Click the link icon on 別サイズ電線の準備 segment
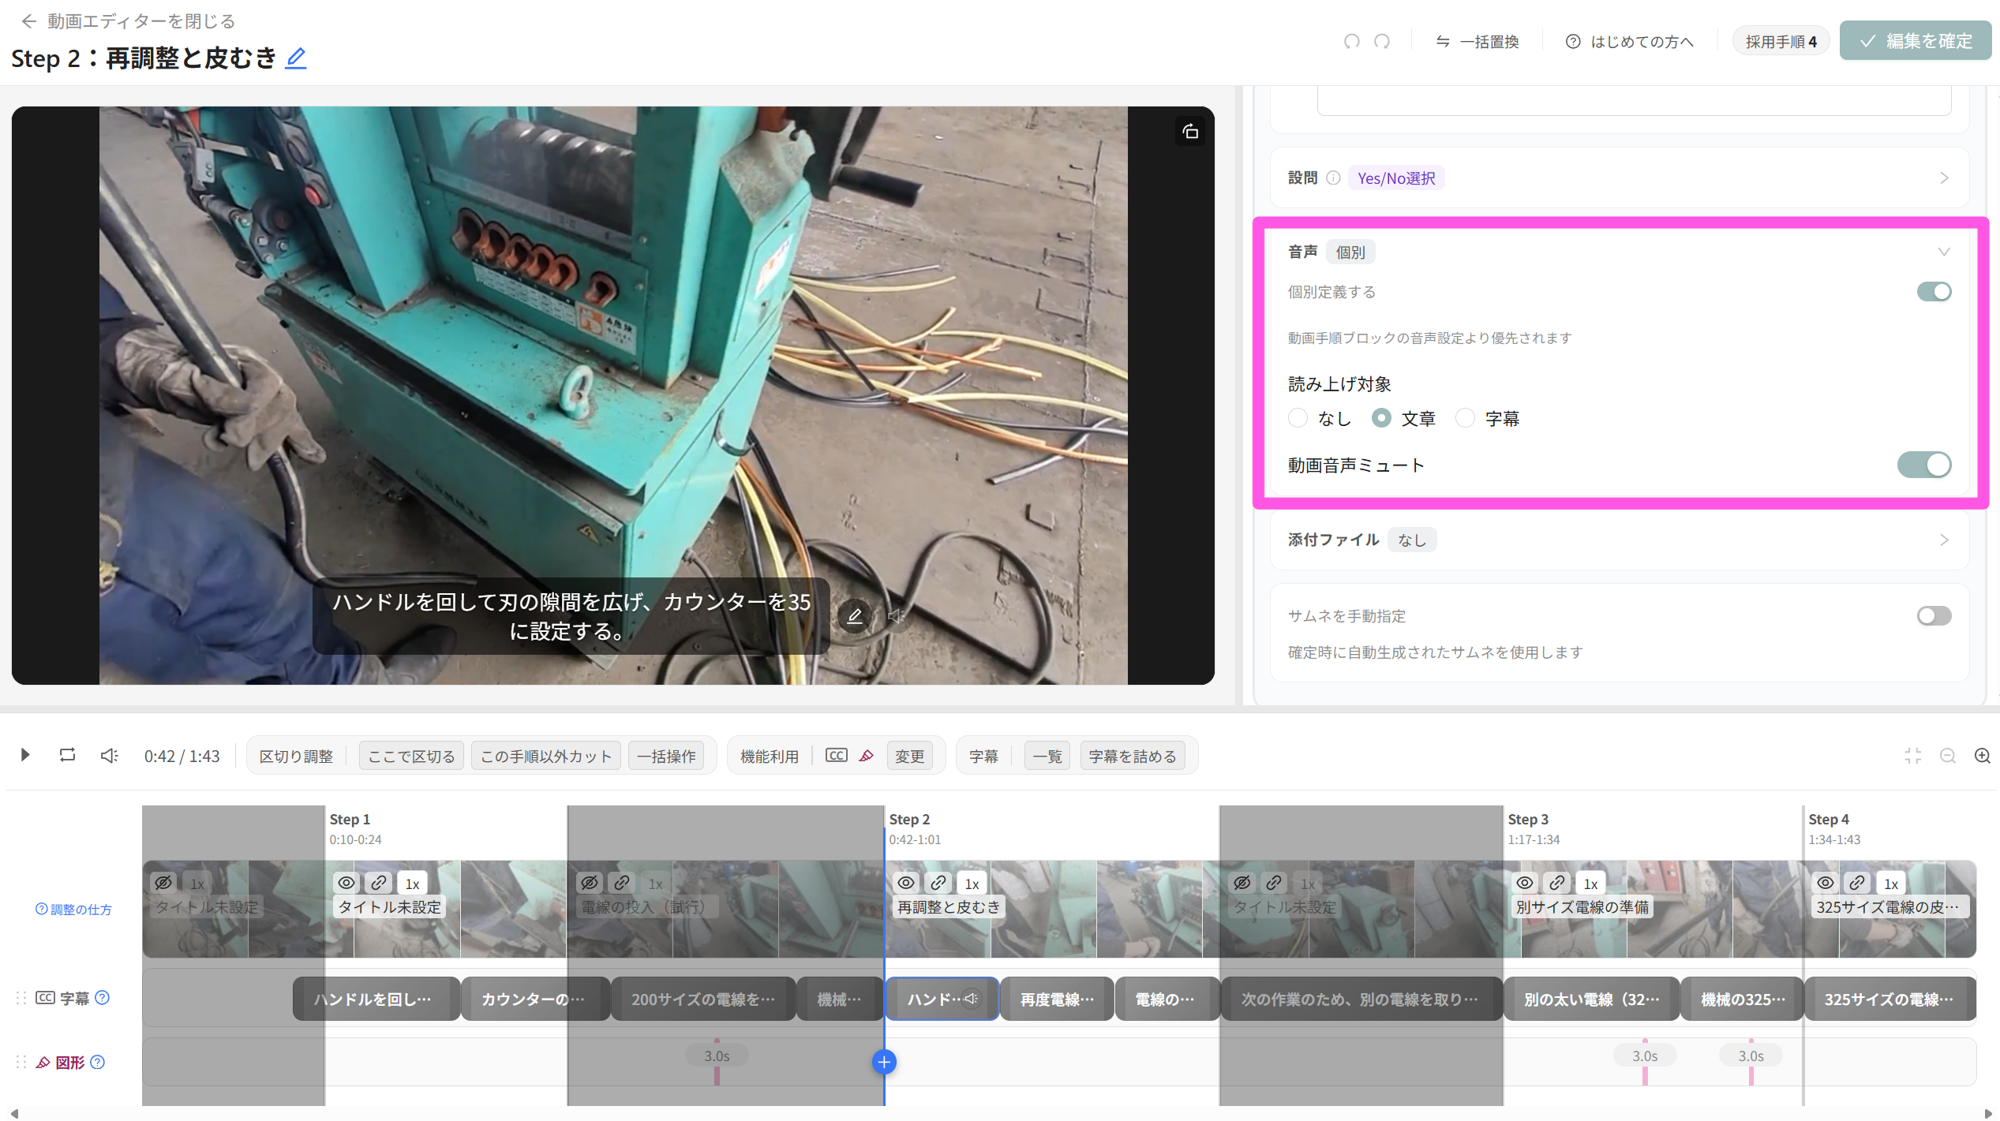This screenshot has height=1121, width=2000. point(1557,883)
